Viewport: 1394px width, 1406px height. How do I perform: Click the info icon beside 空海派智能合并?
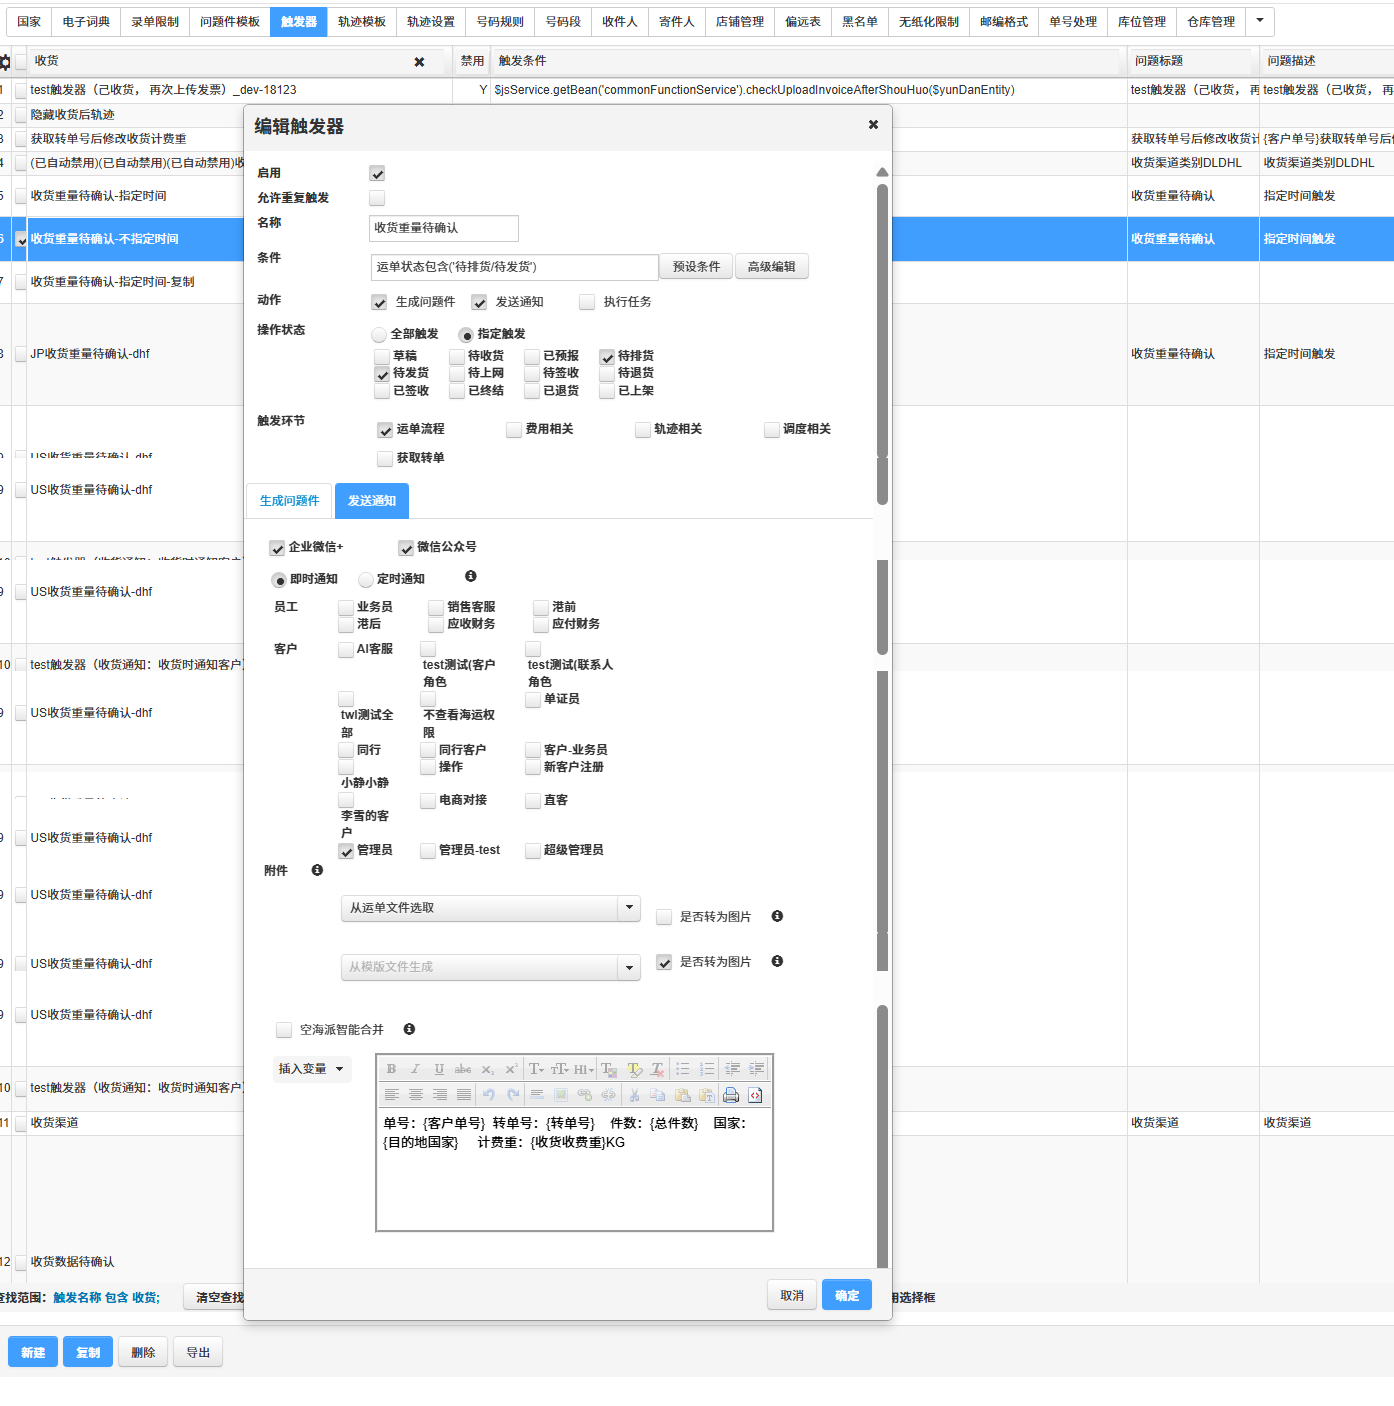pyautogui.click(x=409, y=1029)
